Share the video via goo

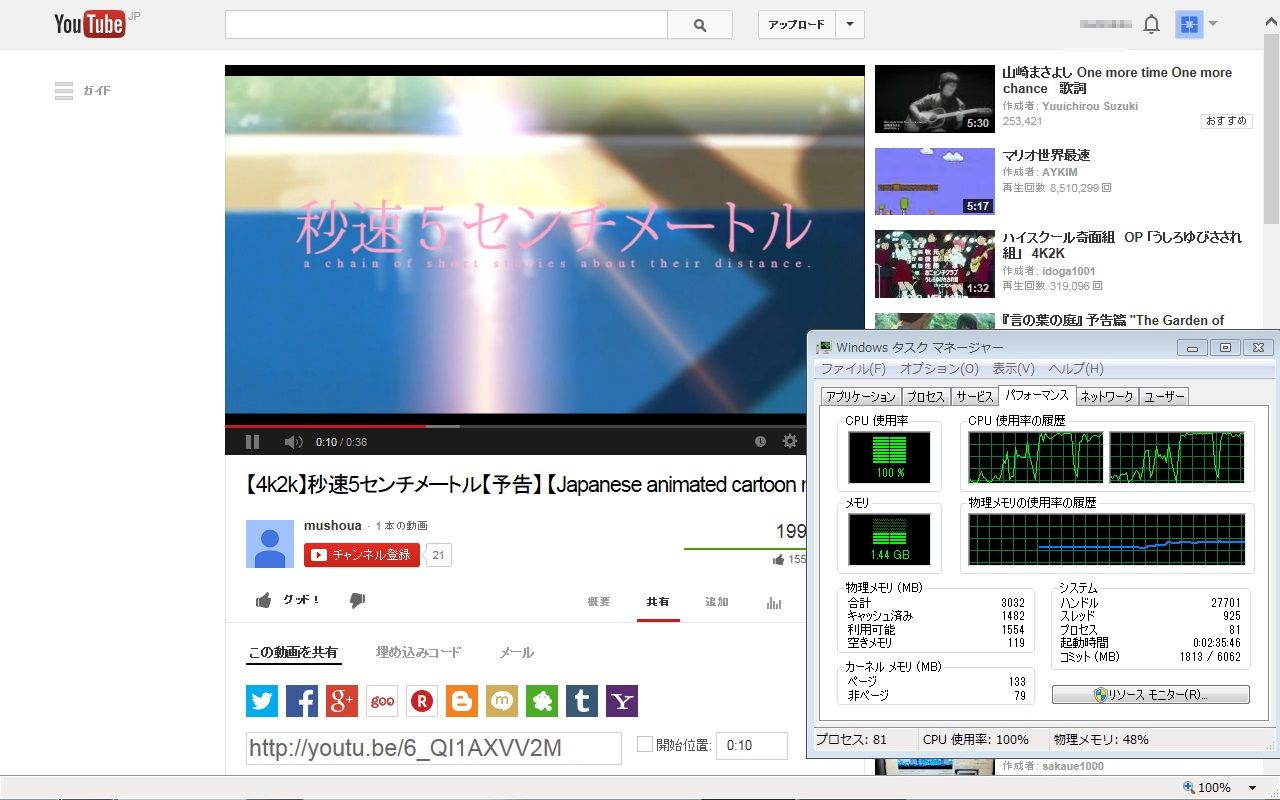point(382,701)
